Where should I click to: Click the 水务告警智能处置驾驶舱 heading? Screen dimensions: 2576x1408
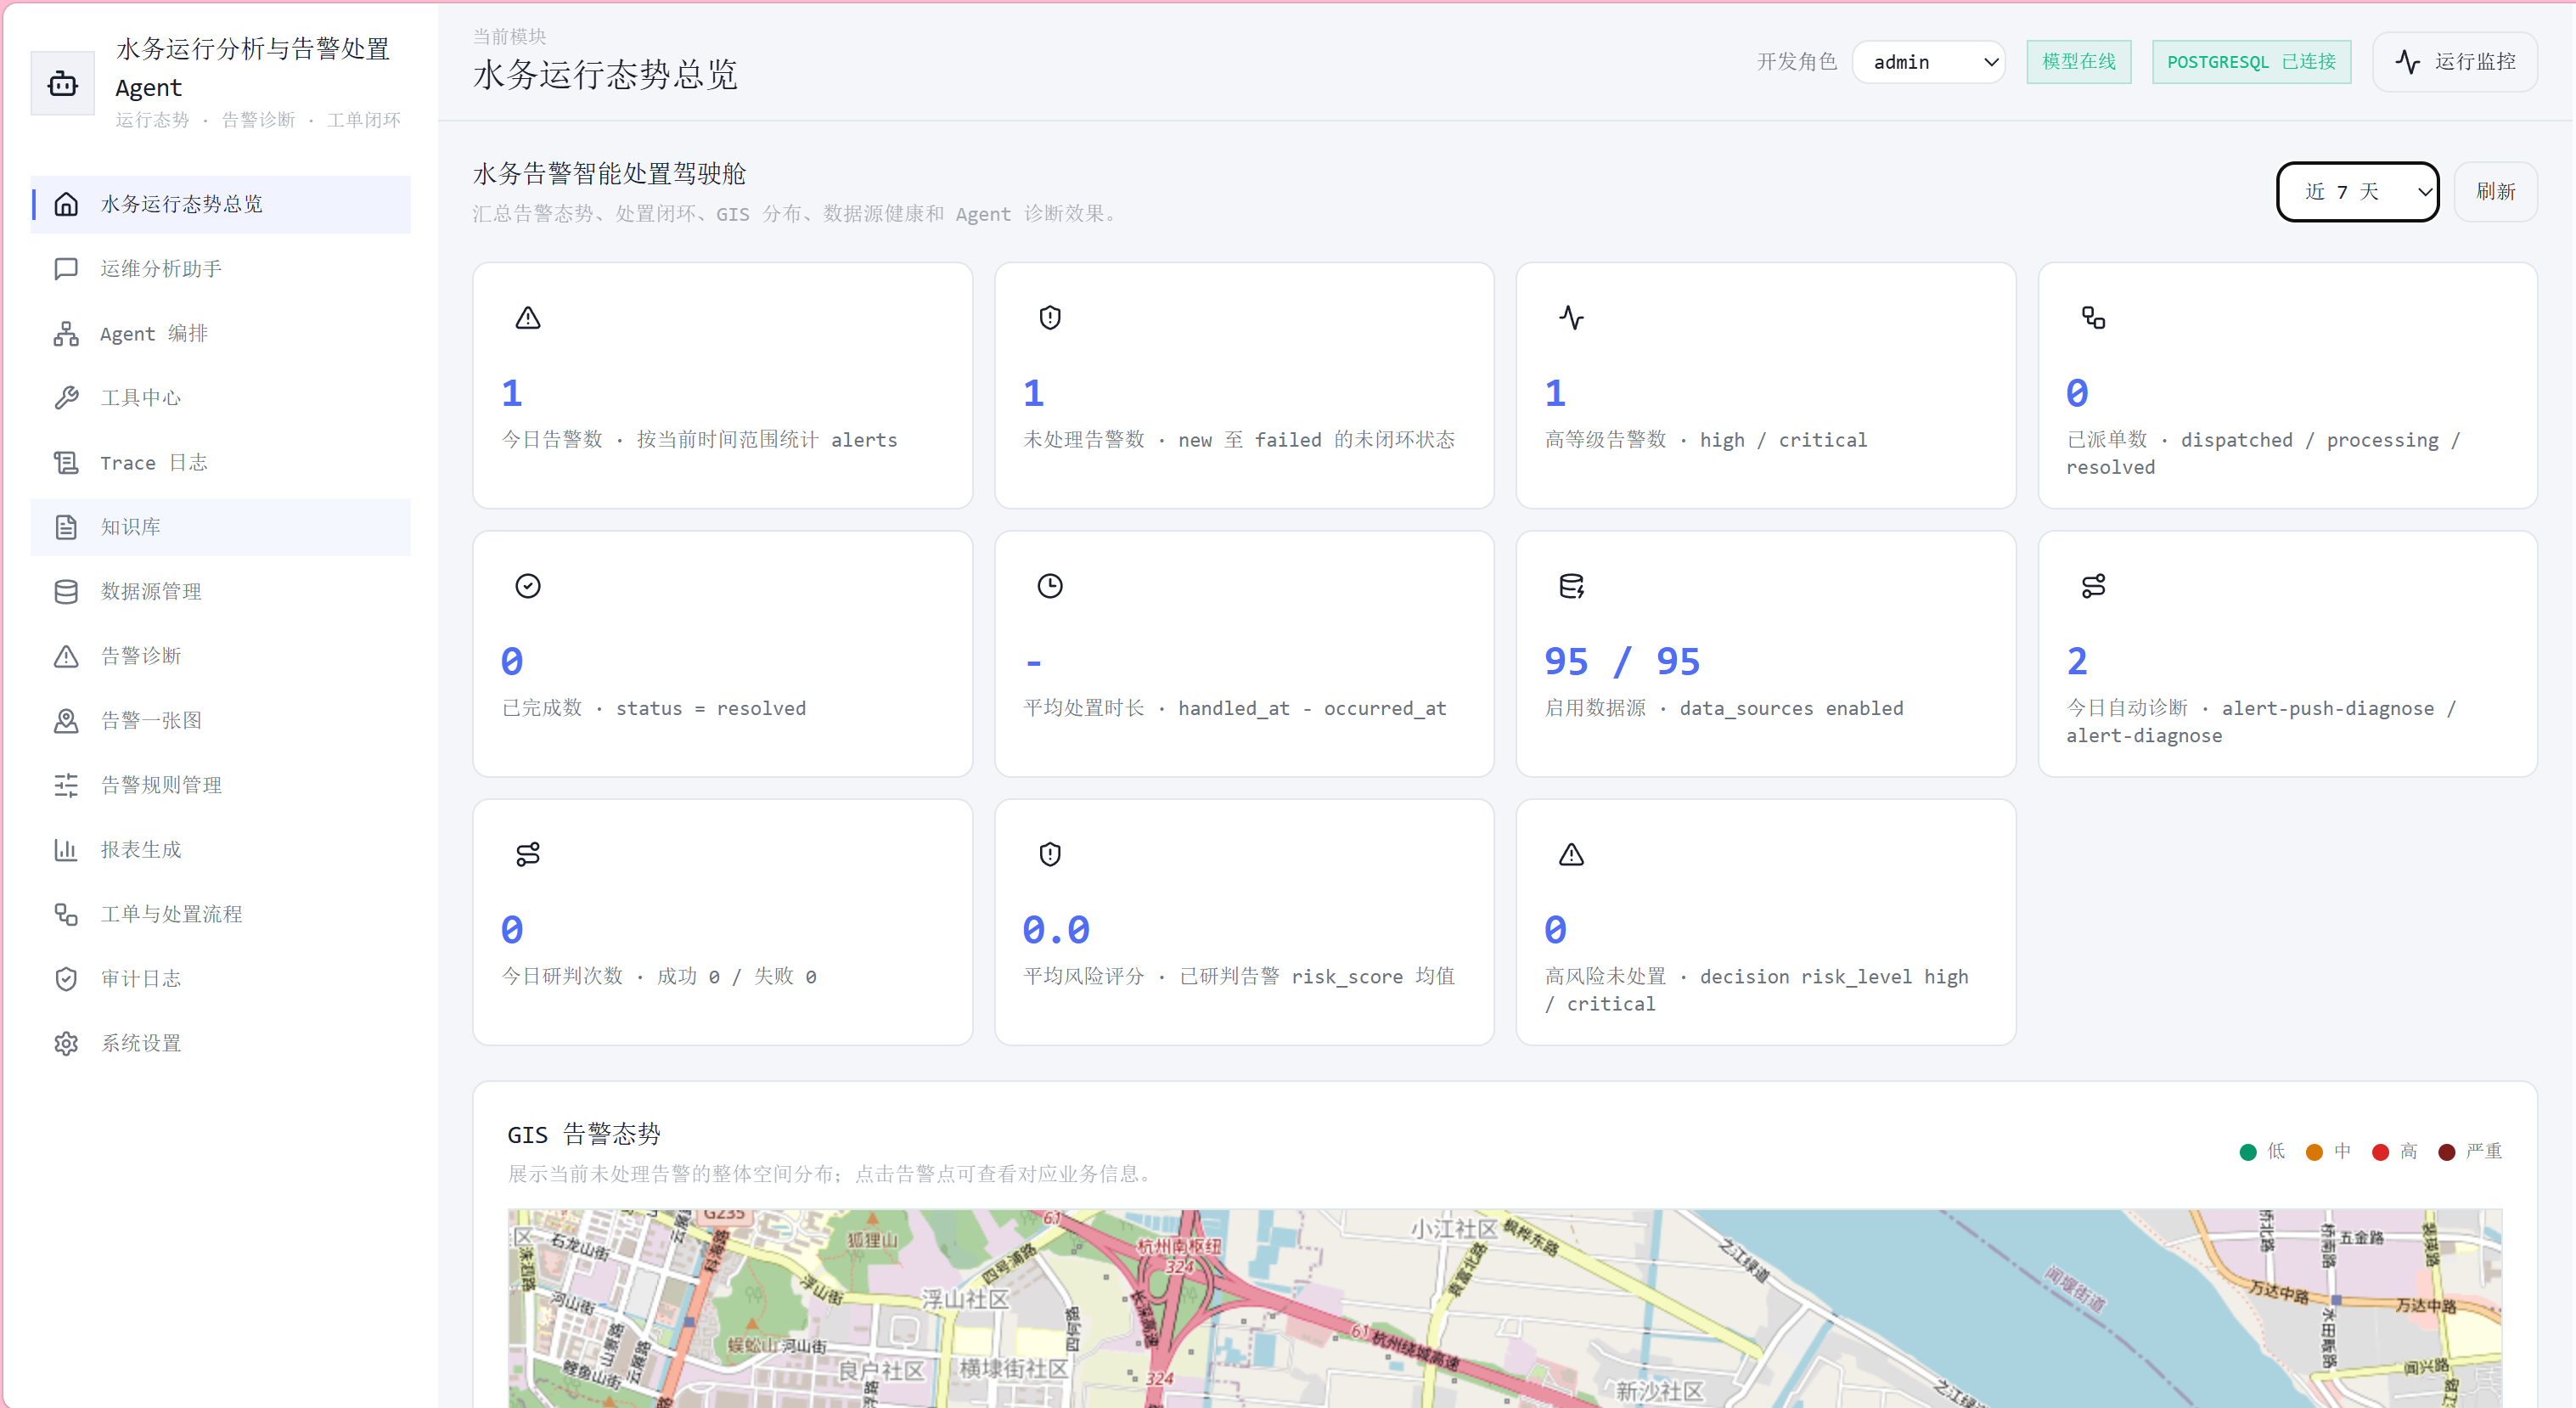pos(609,174)
